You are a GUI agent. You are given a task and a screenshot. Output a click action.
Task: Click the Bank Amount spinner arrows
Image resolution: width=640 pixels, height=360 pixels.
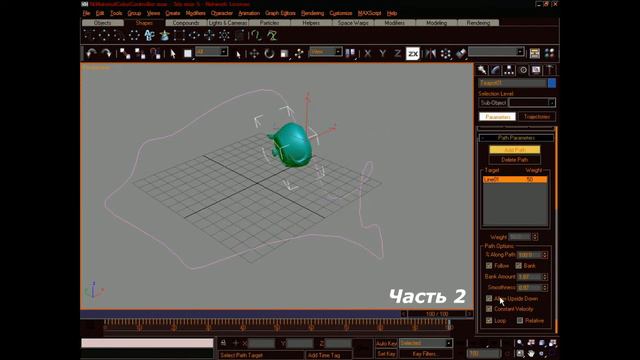(x=545, y=277)
